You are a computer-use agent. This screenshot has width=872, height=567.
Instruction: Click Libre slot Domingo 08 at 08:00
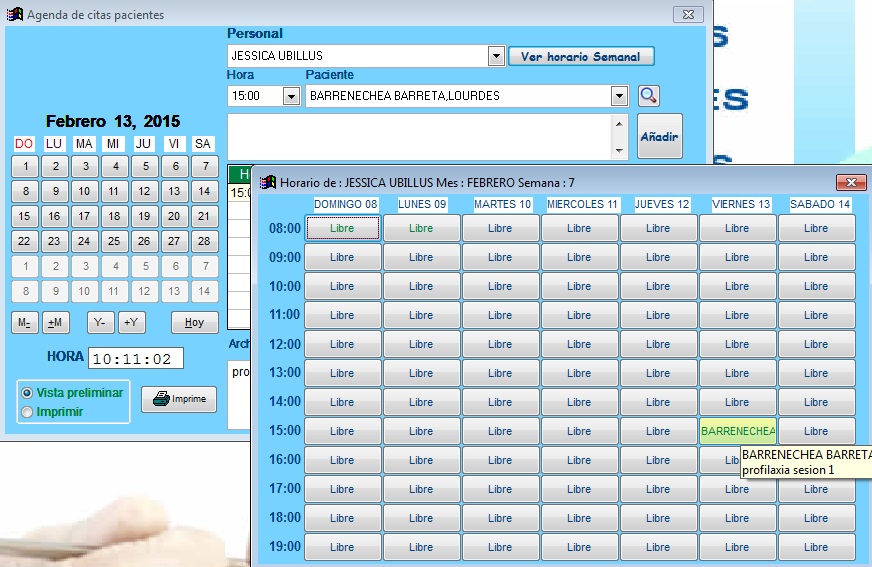pyautogui.click(x=342, y=229)
